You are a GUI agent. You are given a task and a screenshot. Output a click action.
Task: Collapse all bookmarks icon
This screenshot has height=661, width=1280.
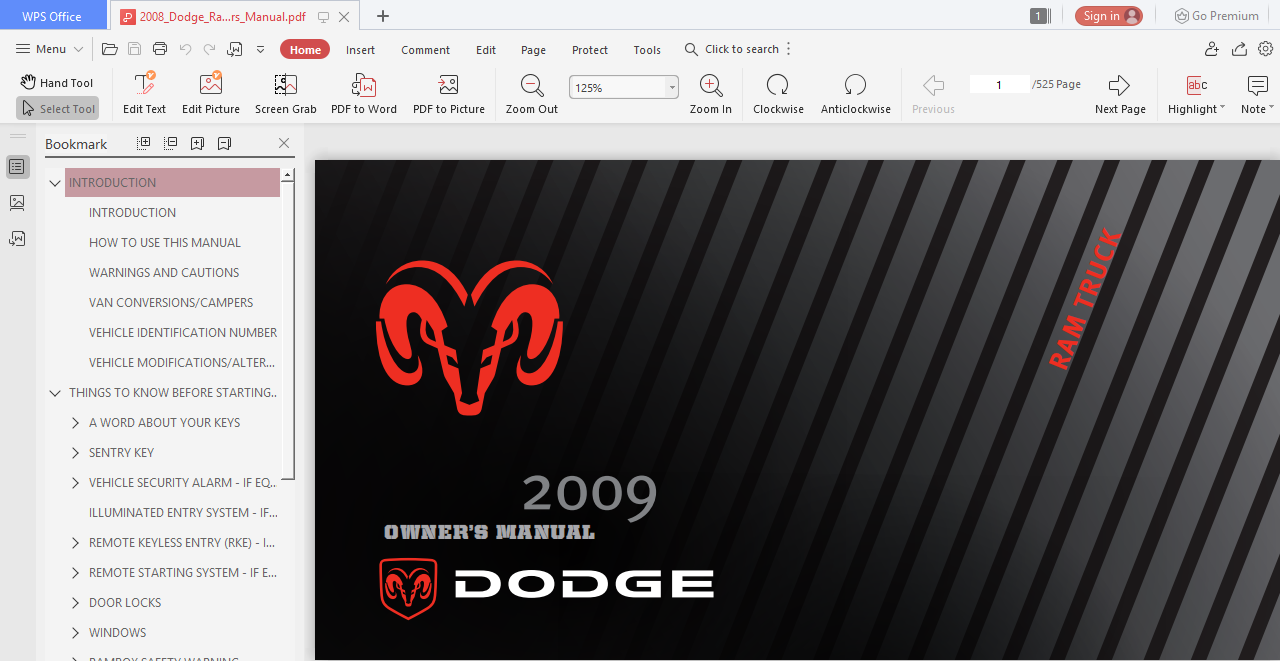click(171, 144)
